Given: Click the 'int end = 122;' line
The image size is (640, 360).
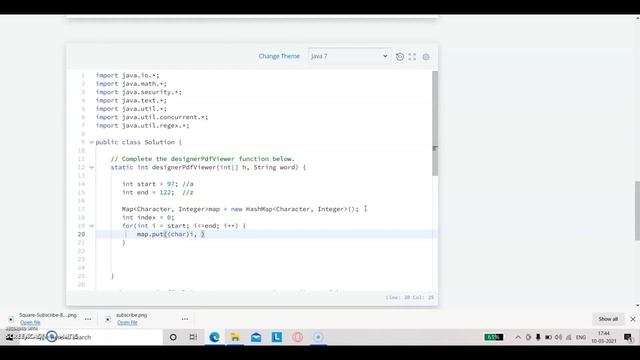Looking at the screenshot, I should click(x=158, y=193).
